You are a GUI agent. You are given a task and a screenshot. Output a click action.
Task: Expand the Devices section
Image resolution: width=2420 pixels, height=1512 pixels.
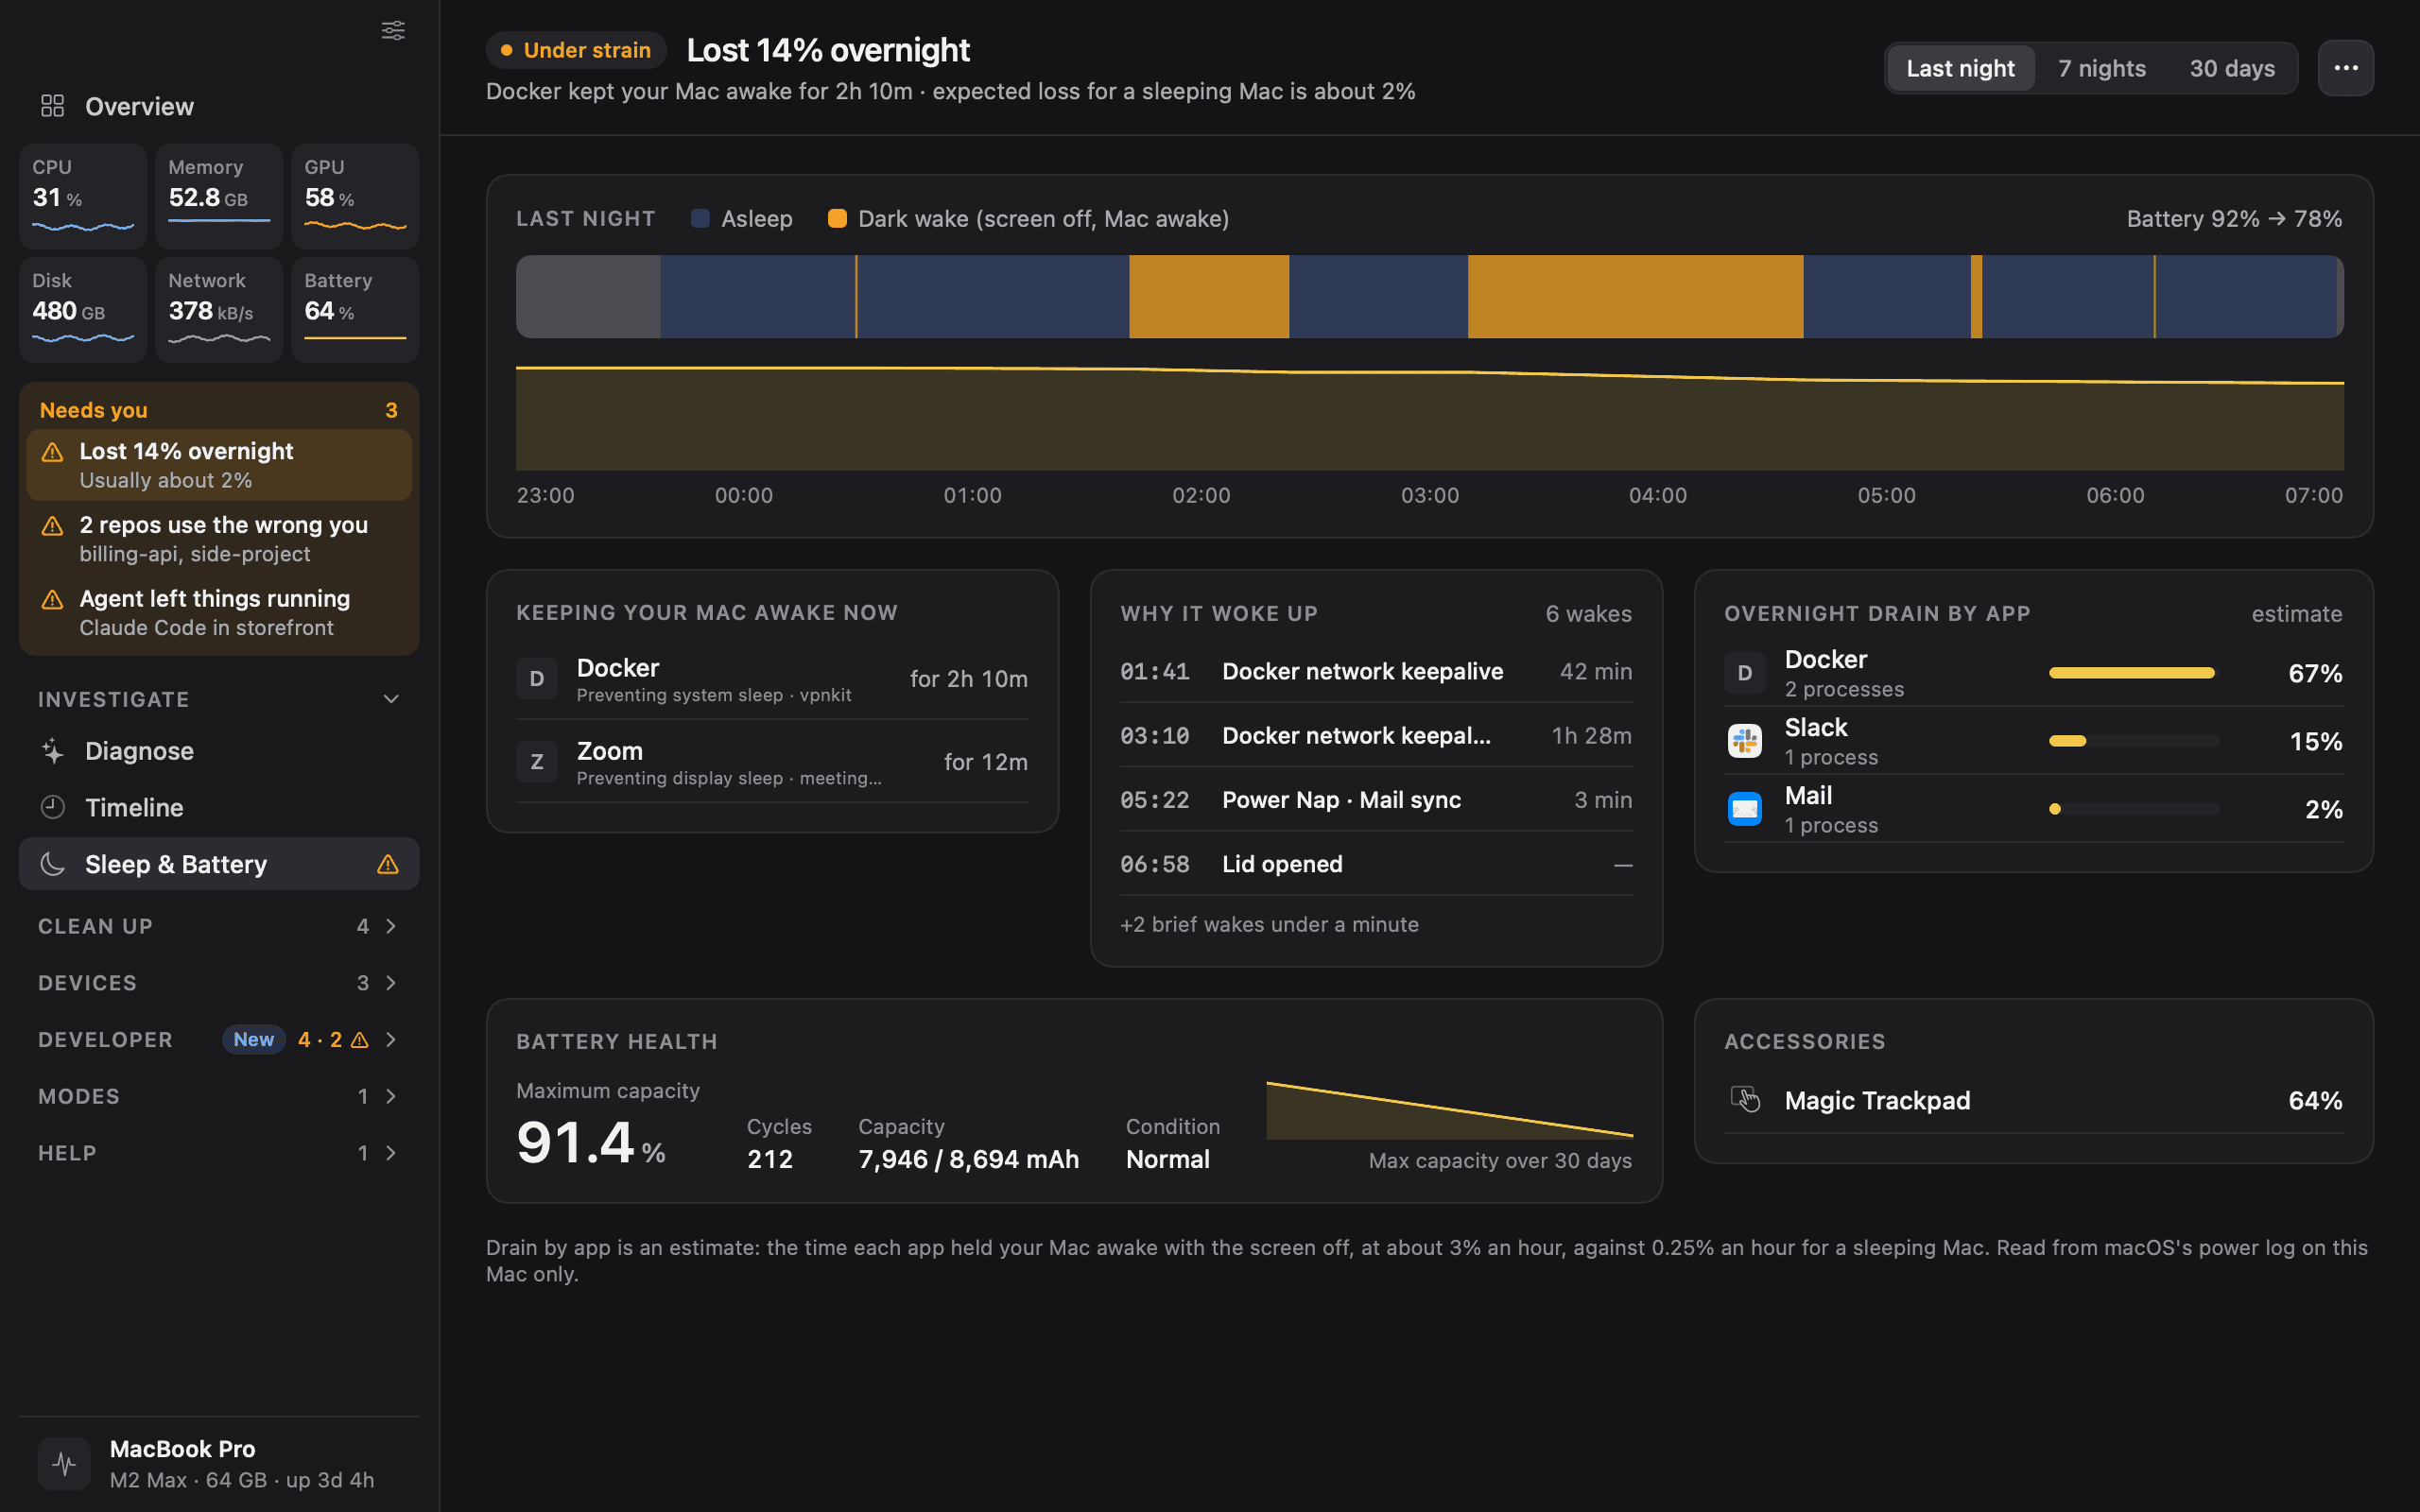pyautogui.click(x=219, y=983)
